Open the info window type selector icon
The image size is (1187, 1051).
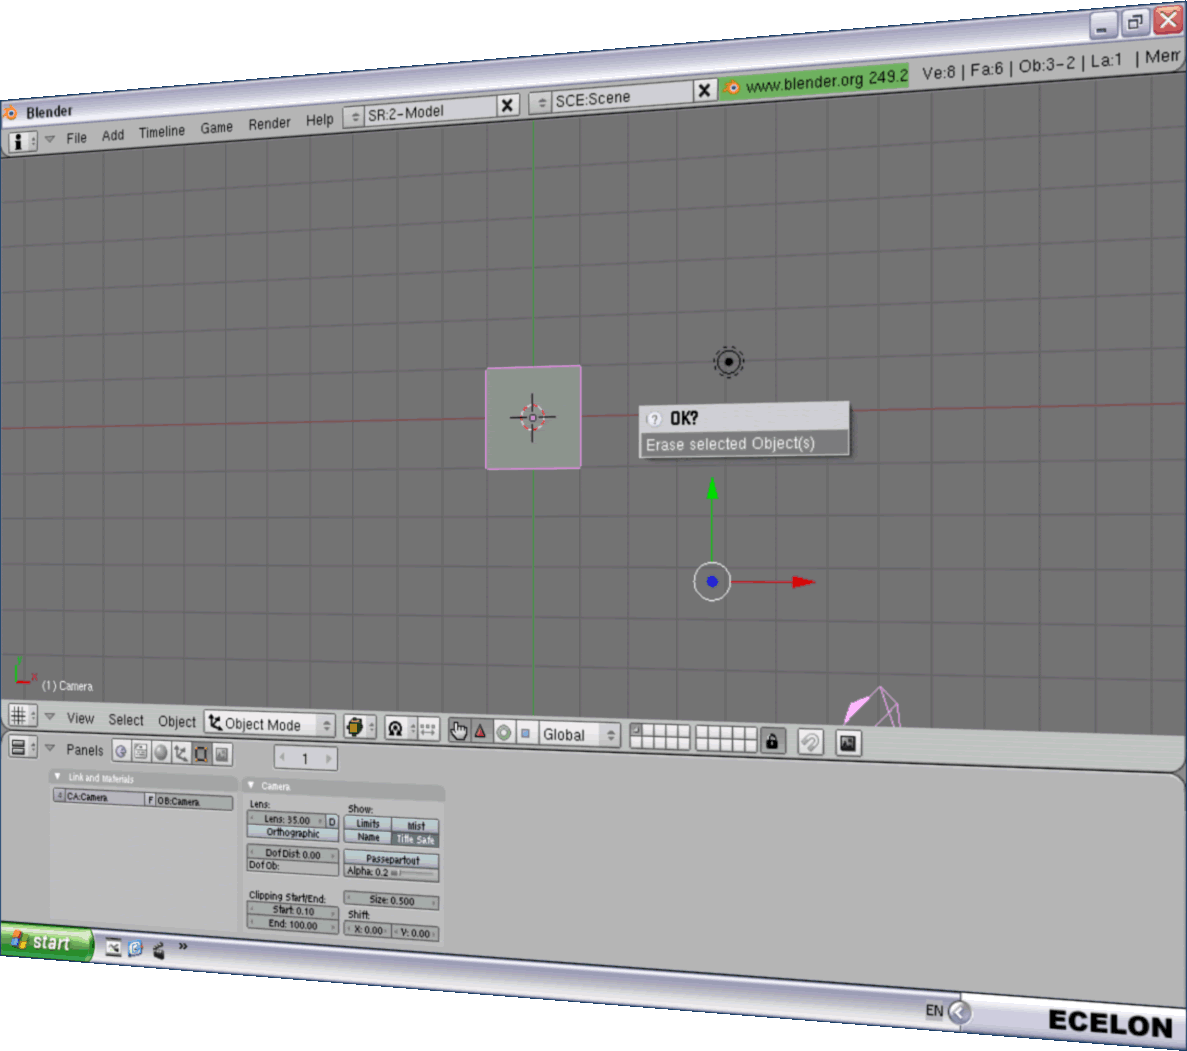tap(21, 142)
